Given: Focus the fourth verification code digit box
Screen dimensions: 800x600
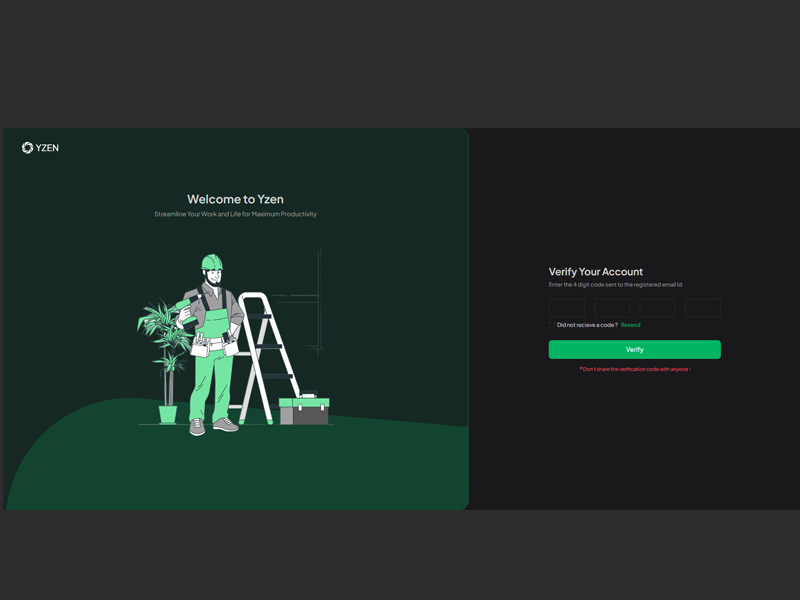Looking at the screenshot, I should point(703,308).
